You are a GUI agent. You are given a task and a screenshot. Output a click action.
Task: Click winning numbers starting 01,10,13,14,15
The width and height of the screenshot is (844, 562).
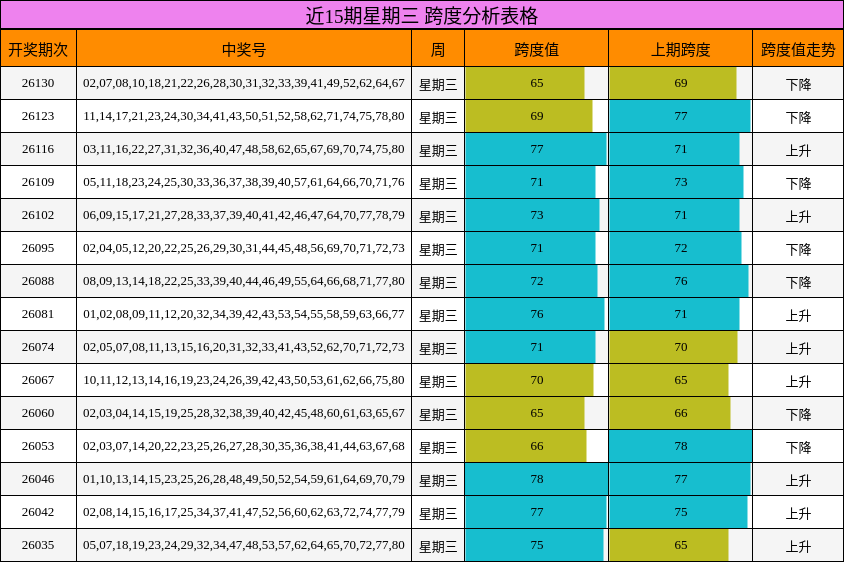pos(244,479)
